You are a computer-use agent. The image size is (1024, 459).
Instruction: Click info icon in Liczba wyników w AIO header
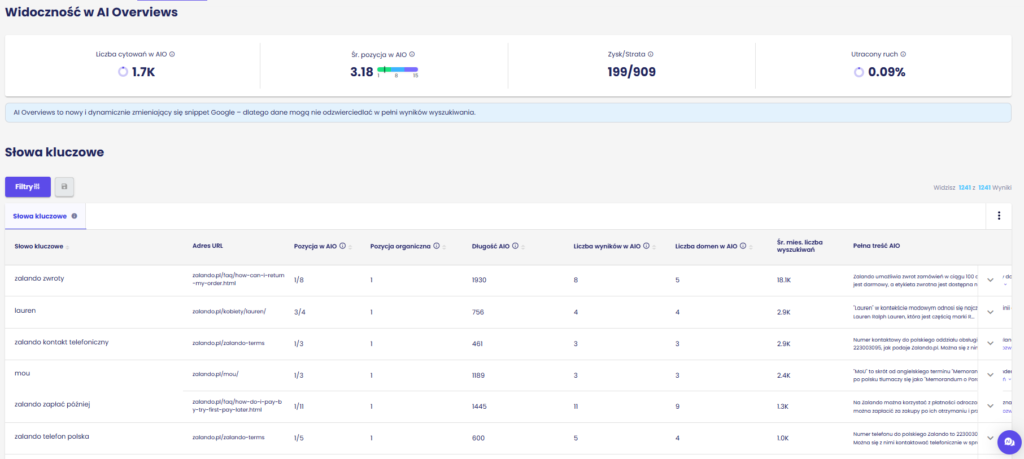pos(647,246)
